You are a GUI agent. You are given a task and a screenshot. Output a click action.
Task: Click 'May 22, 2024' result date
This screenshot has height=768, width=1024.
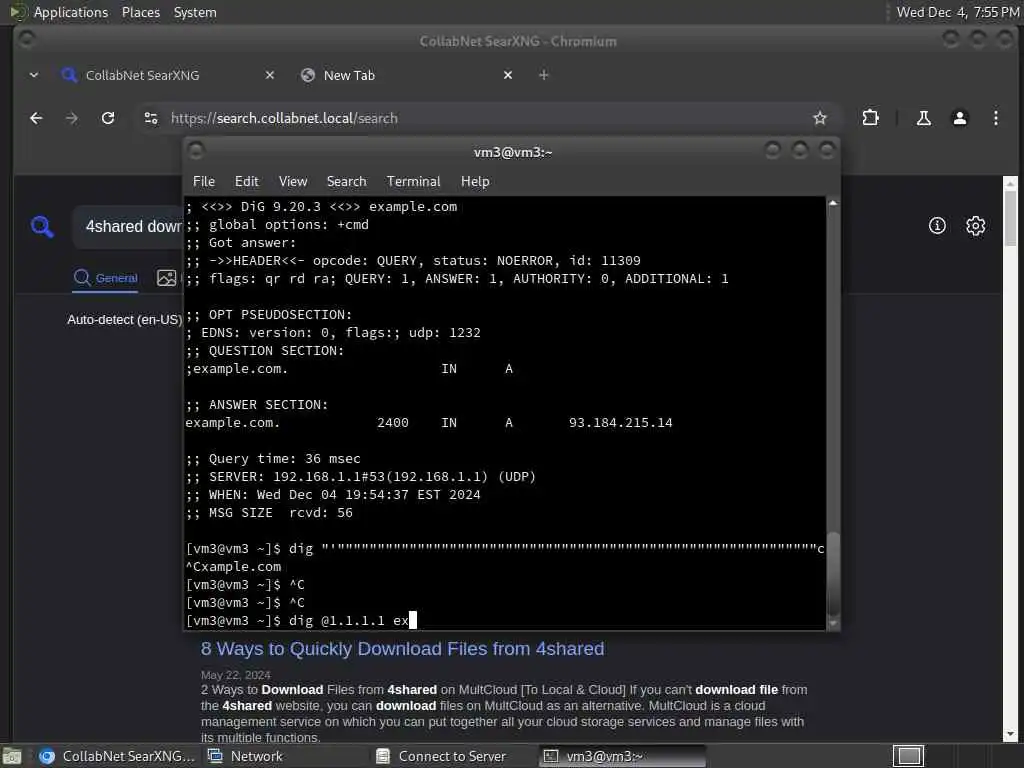236,675
